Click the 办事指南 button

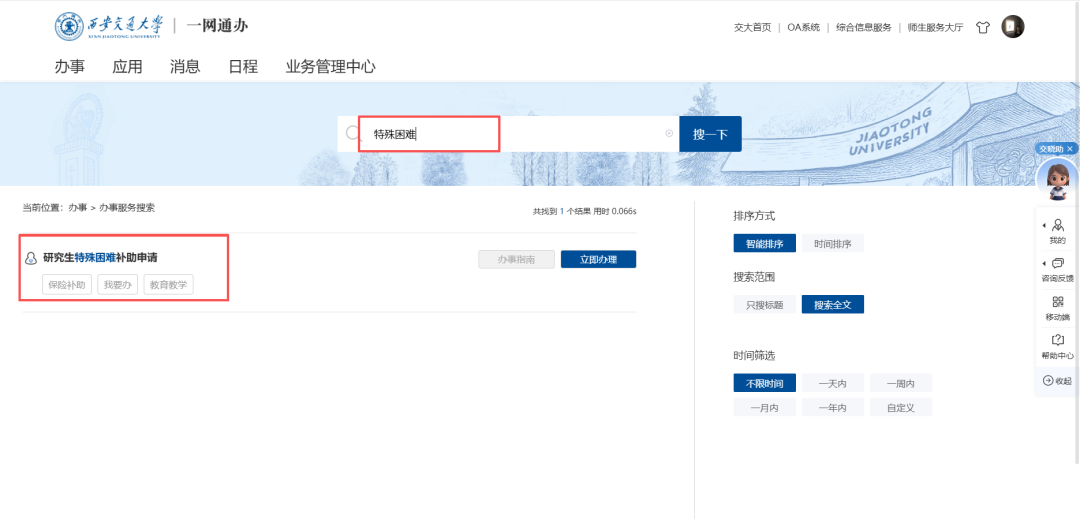click(x=517, y=260)
